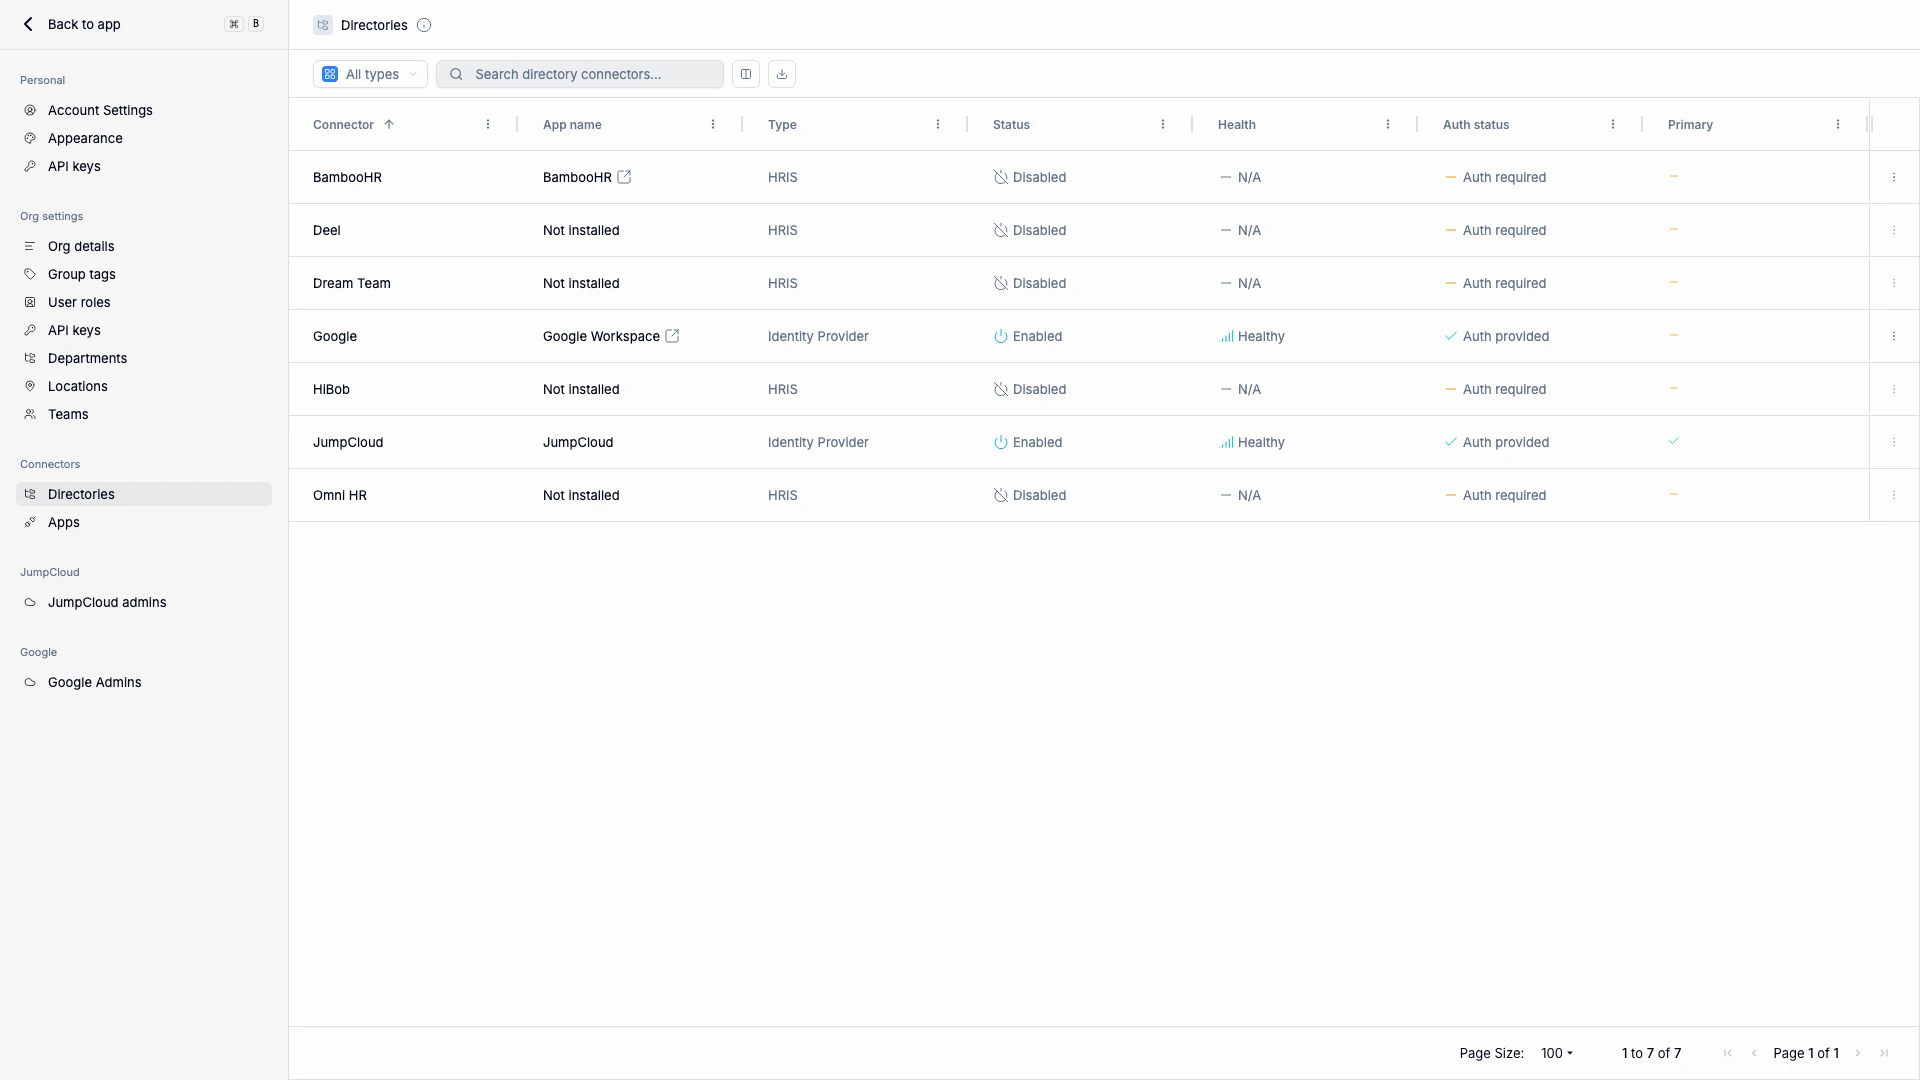Open JumpCloud admins from the sidebar
The image size is (1920, 1080).
point(106,602)
